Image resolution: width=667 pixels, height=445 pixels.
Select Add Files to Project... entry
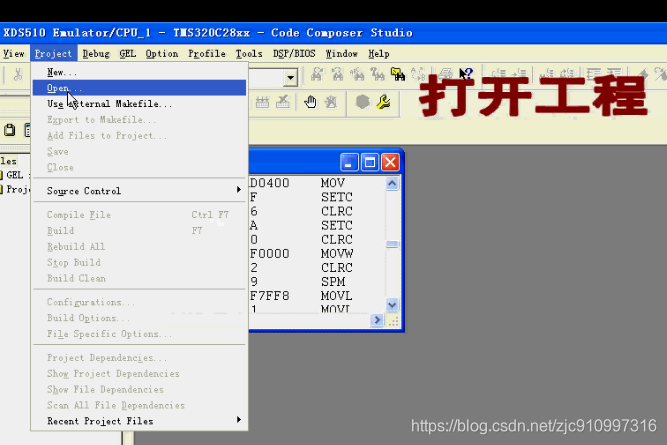point(140,136)
